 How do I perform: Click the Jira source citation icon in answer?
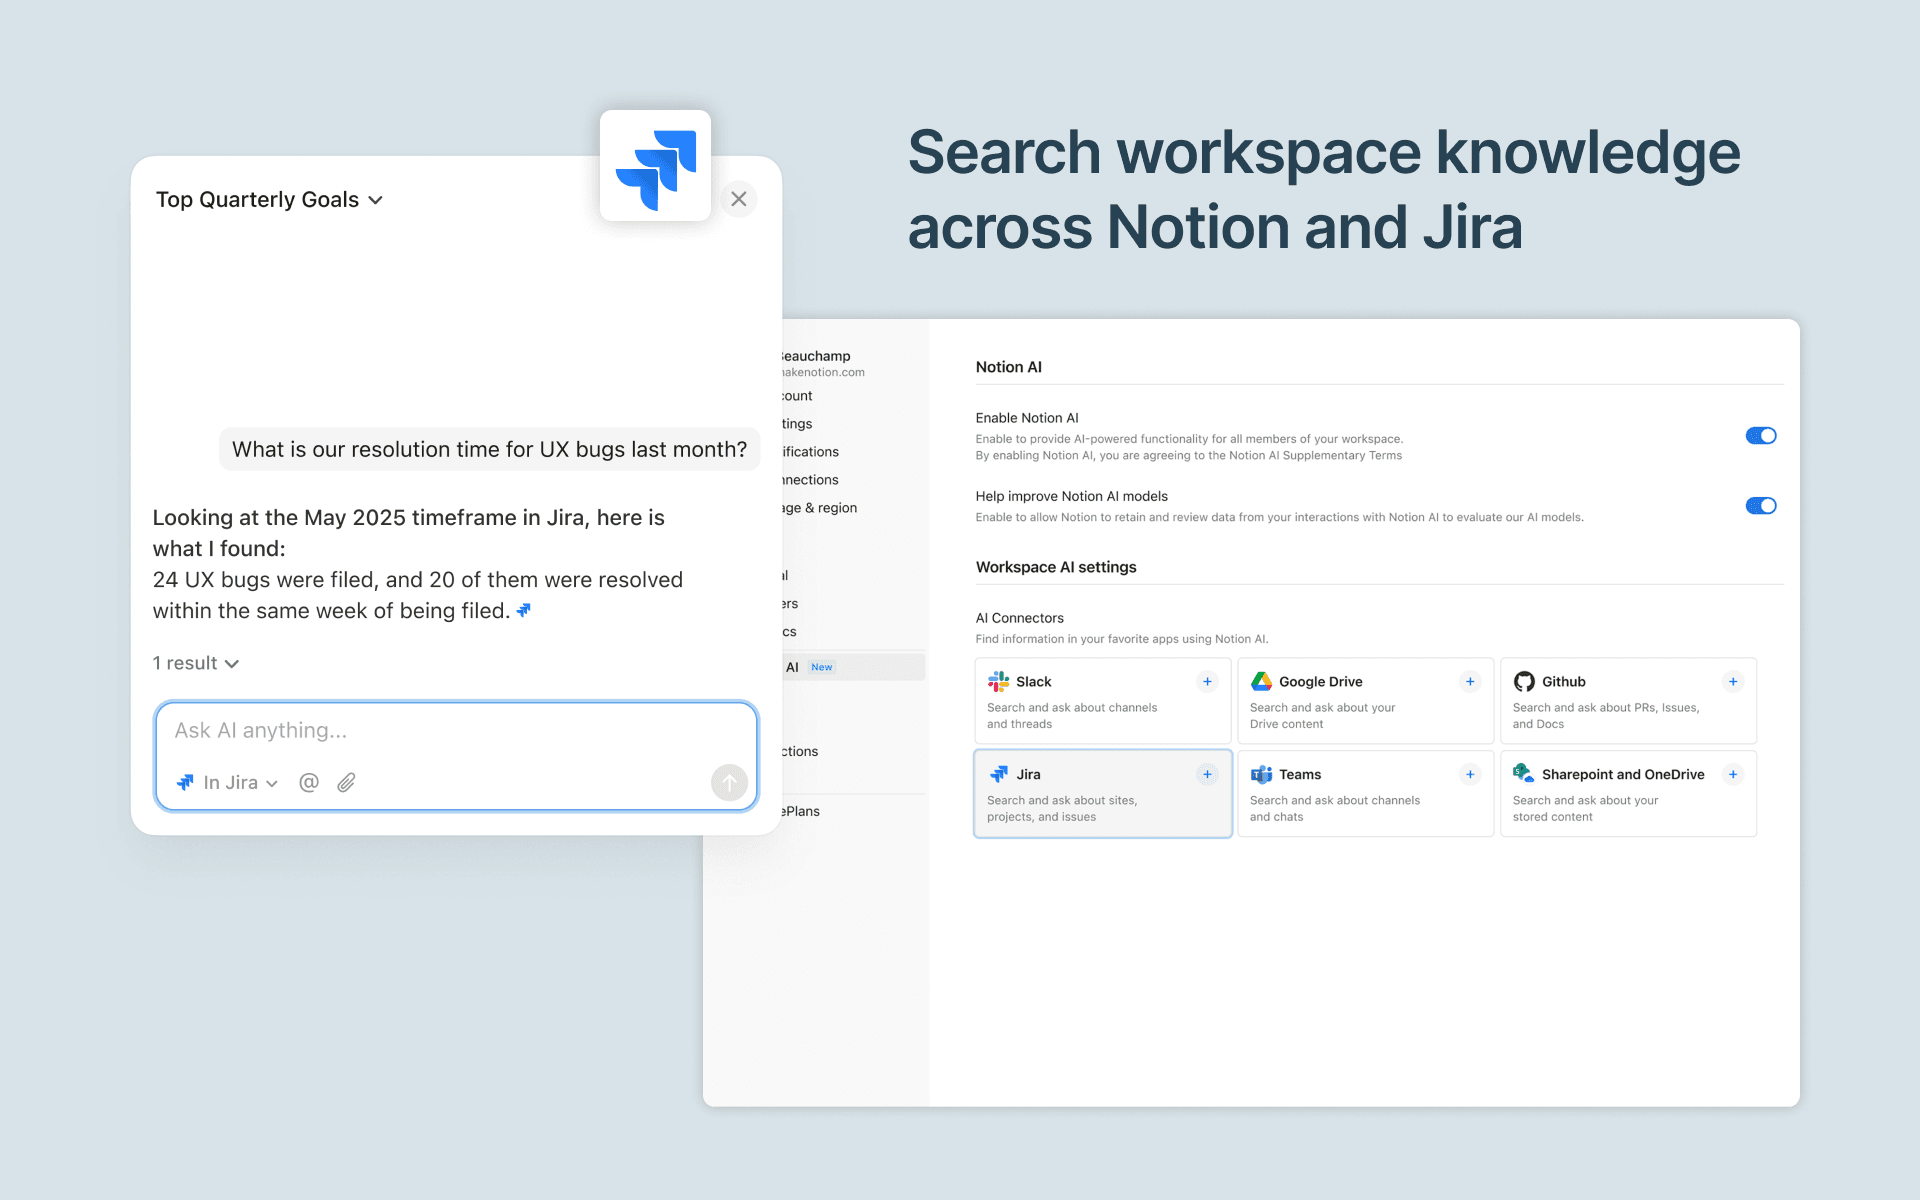tap(523, 611)
